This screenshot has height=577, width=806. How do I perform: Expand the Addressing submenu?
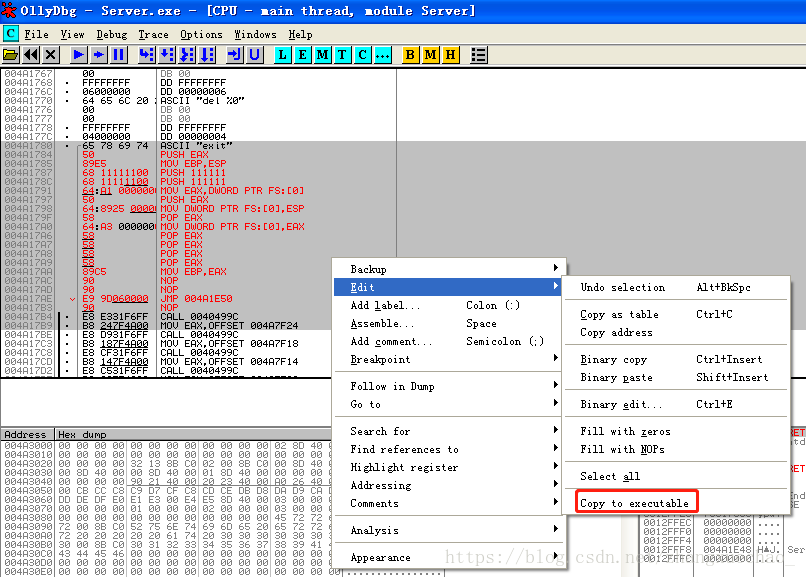click(x=449, y=485)
